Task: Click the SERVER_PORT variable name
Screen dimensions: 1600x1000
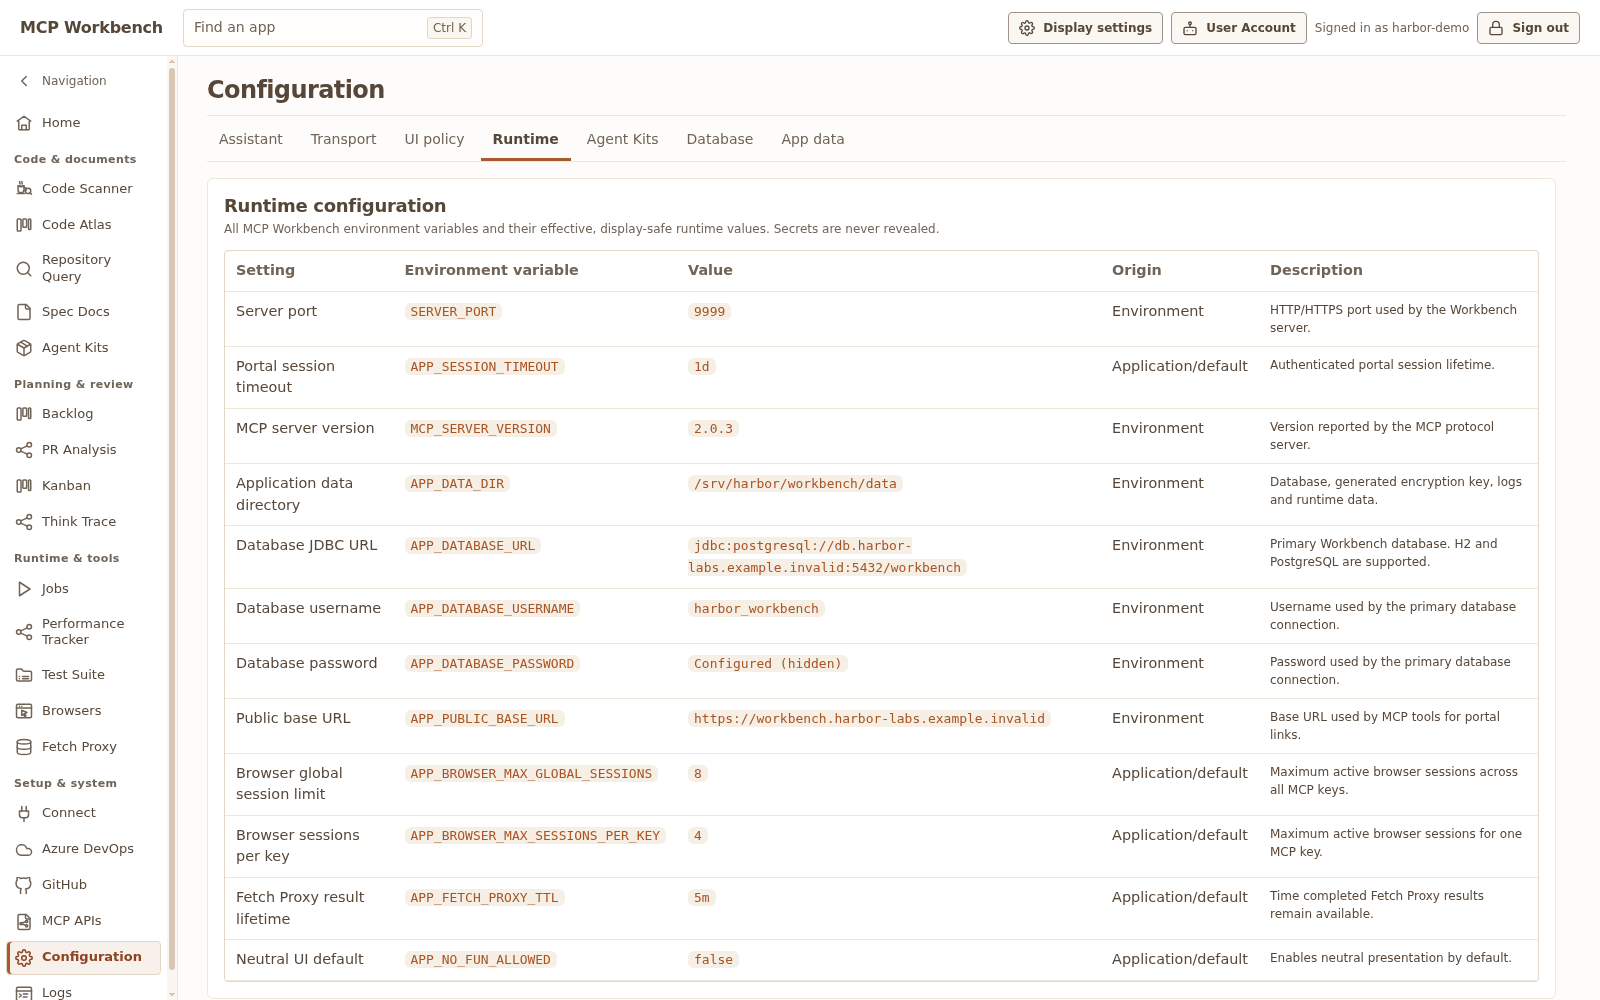Action: point(453,312)
